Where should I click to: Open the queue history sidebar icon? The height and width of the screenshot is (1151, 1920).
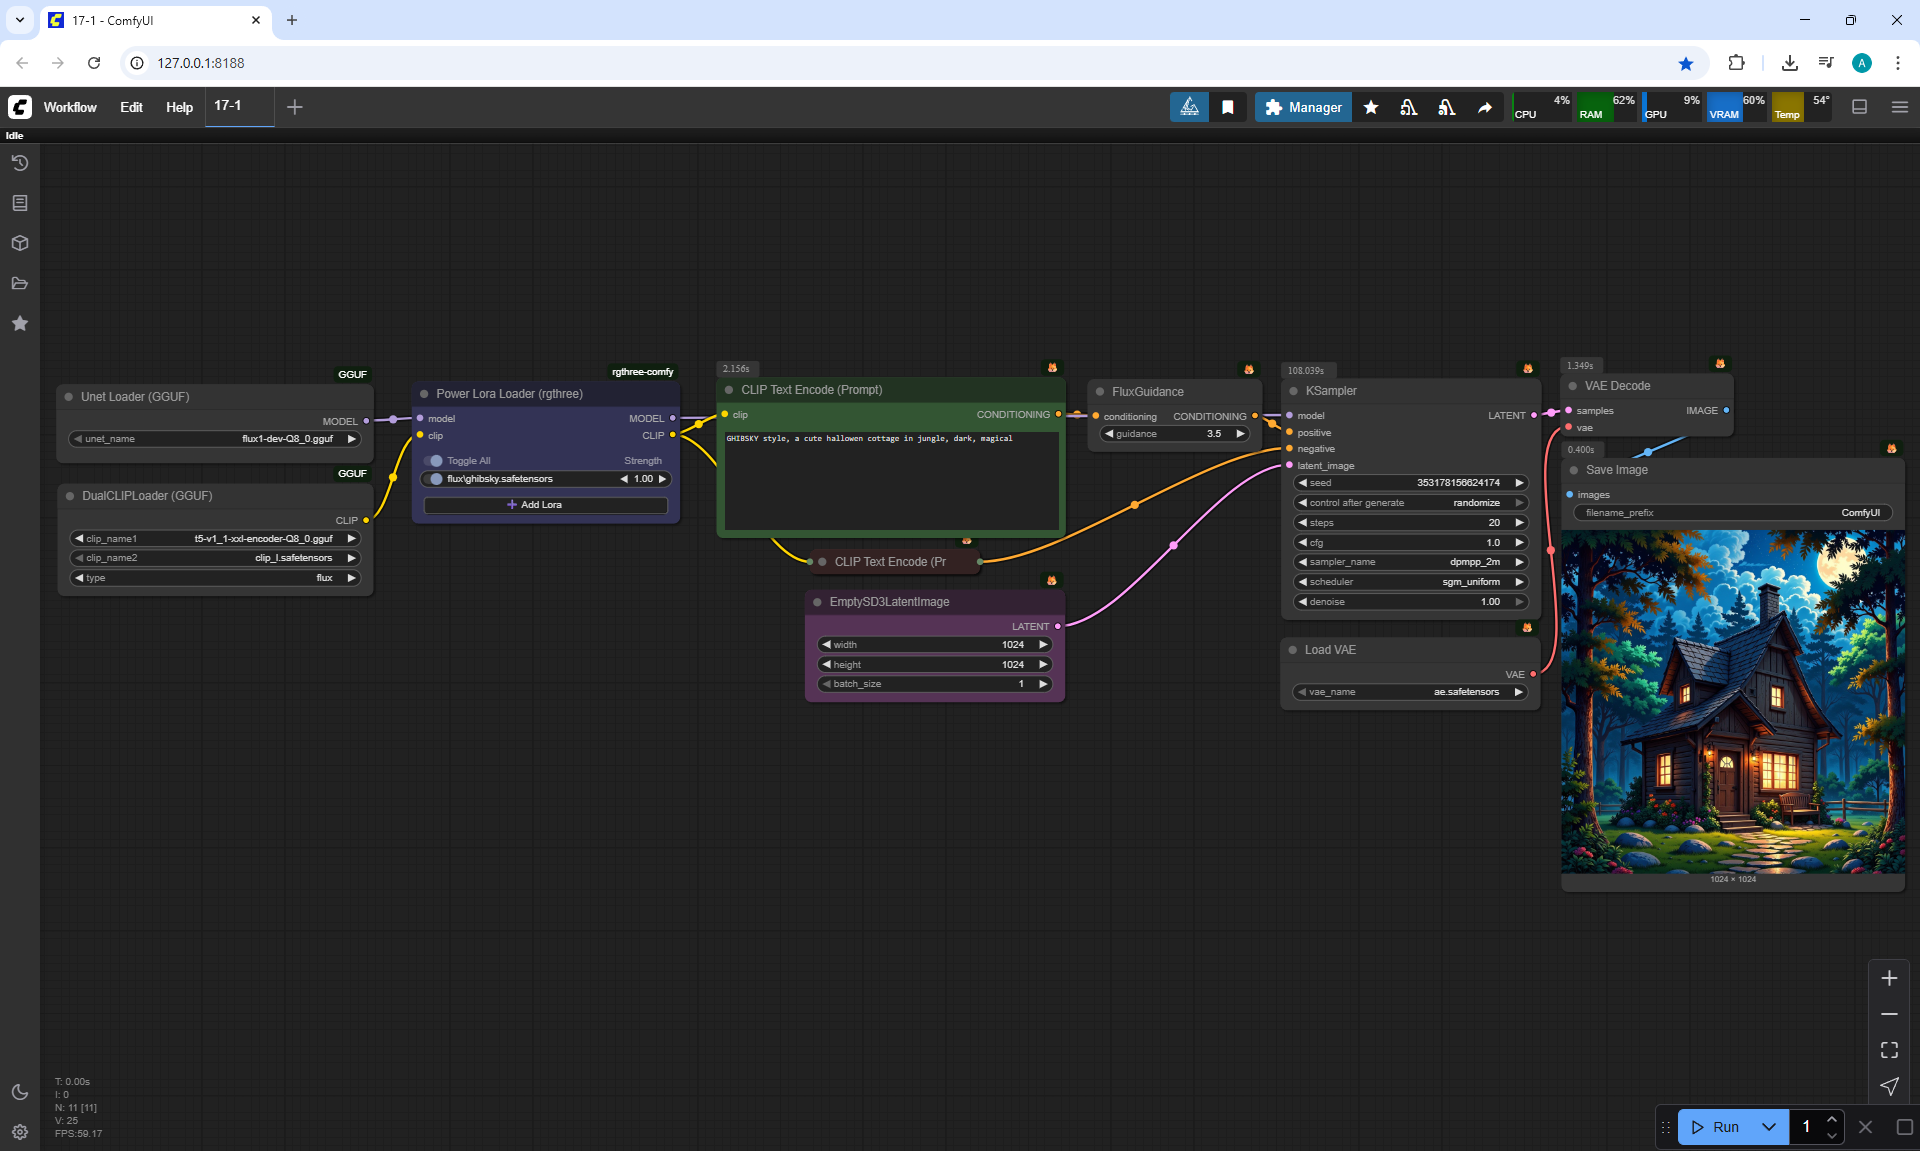(x=20, y=163)
